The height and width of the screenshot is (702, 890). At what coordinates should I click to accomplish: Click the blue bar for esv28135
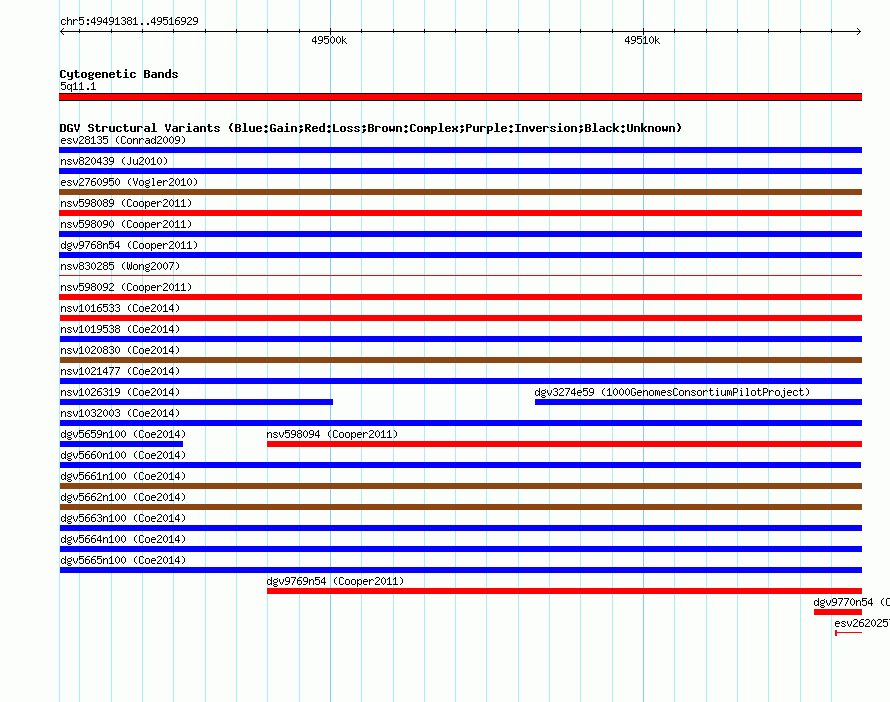click(460, 150)
